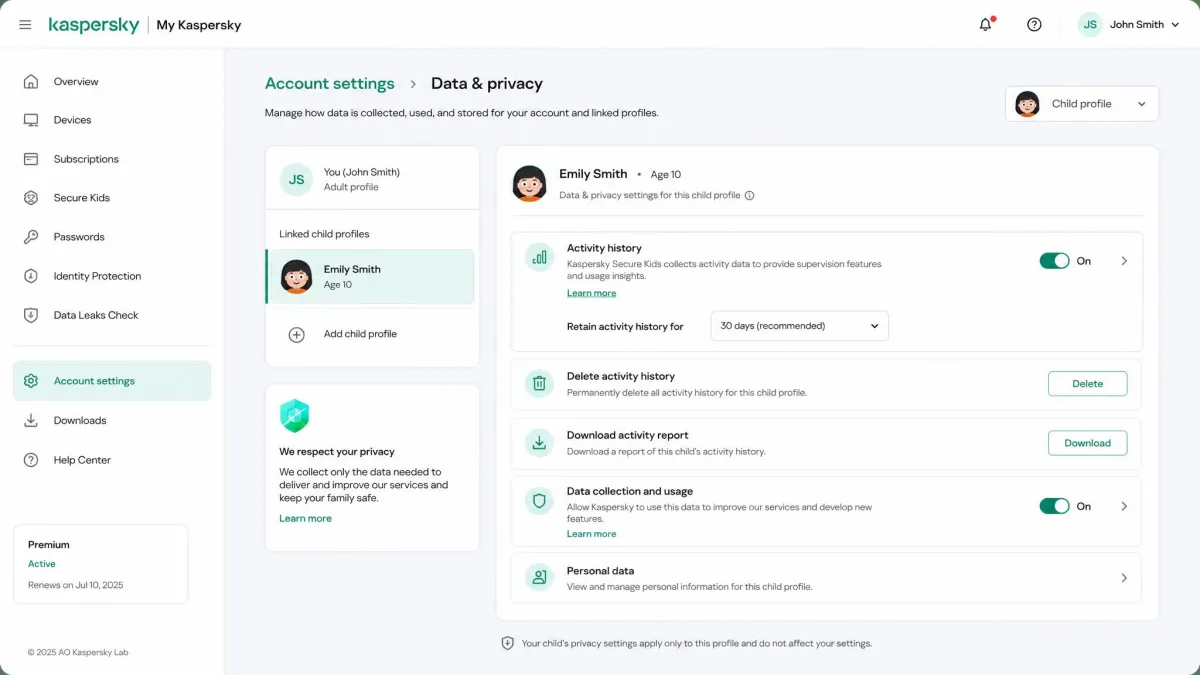Viewport: 1200px width, 675px height.
Task: Disable the Data collection and usage toggle
Action: tap(1054, 506)
